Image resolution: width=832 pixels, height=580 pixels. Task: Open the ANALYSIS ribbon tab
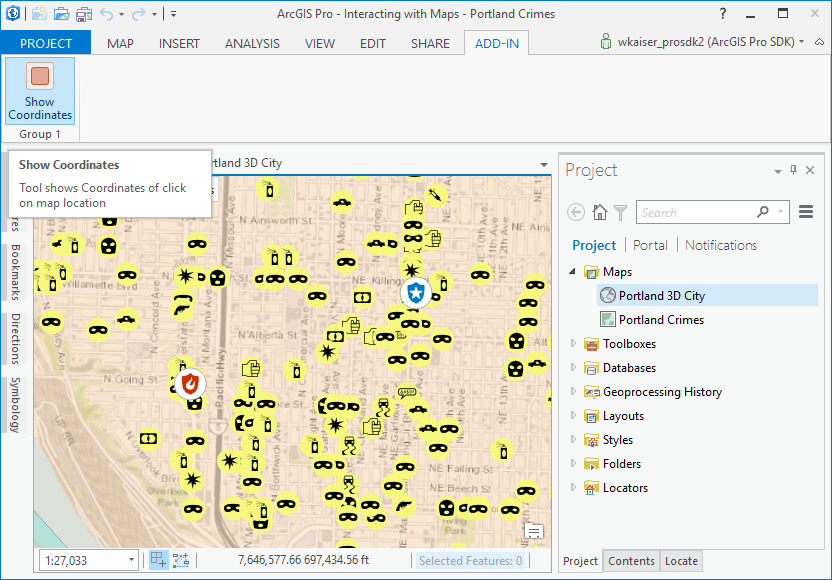pos(252,43)
